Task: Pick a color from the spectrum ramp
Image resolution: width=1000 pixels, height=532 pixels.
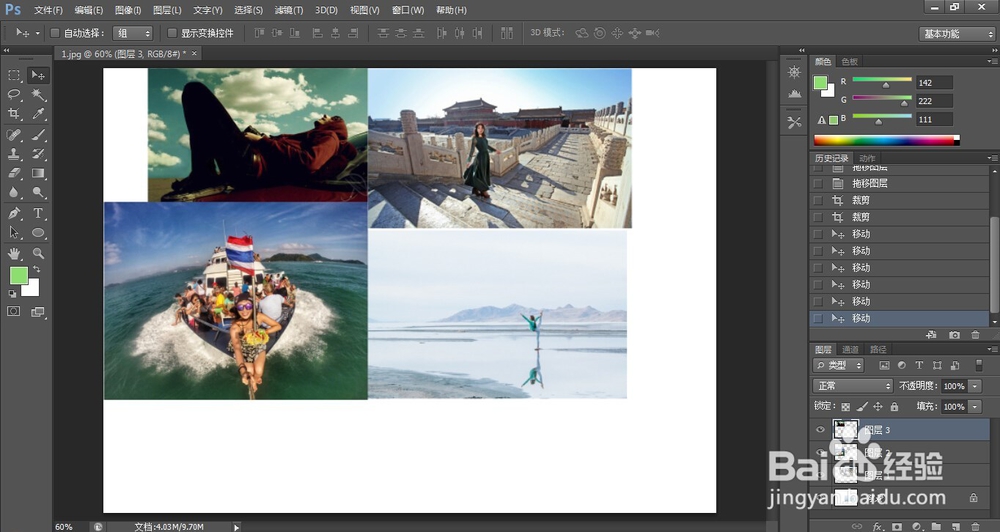Action: [x=886, y=140]
